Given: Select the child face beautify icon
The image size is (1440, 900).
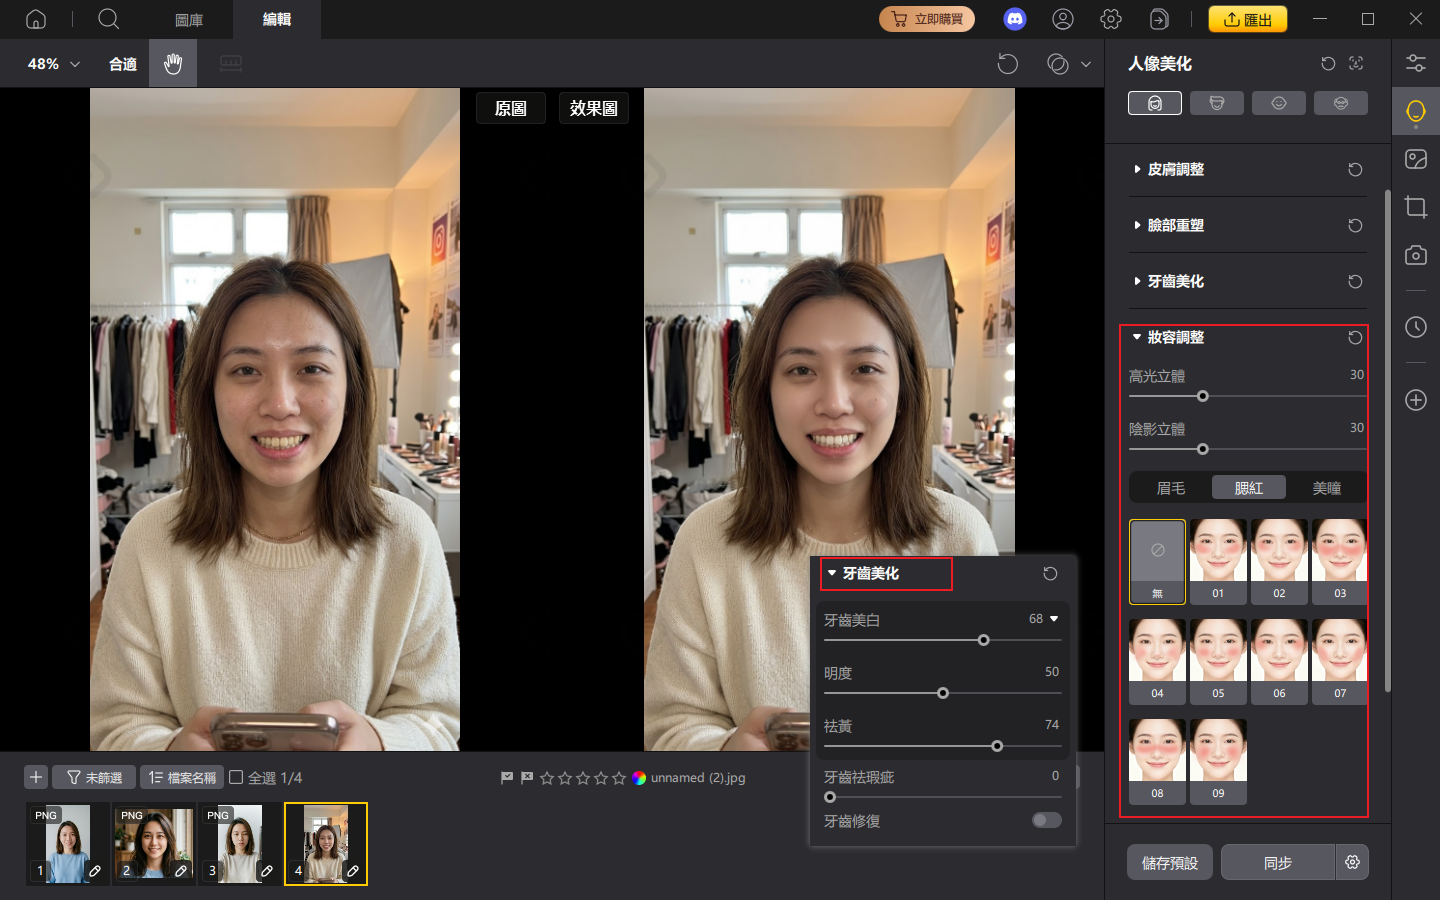Looking at the screenshot, I should point(1279,102).
